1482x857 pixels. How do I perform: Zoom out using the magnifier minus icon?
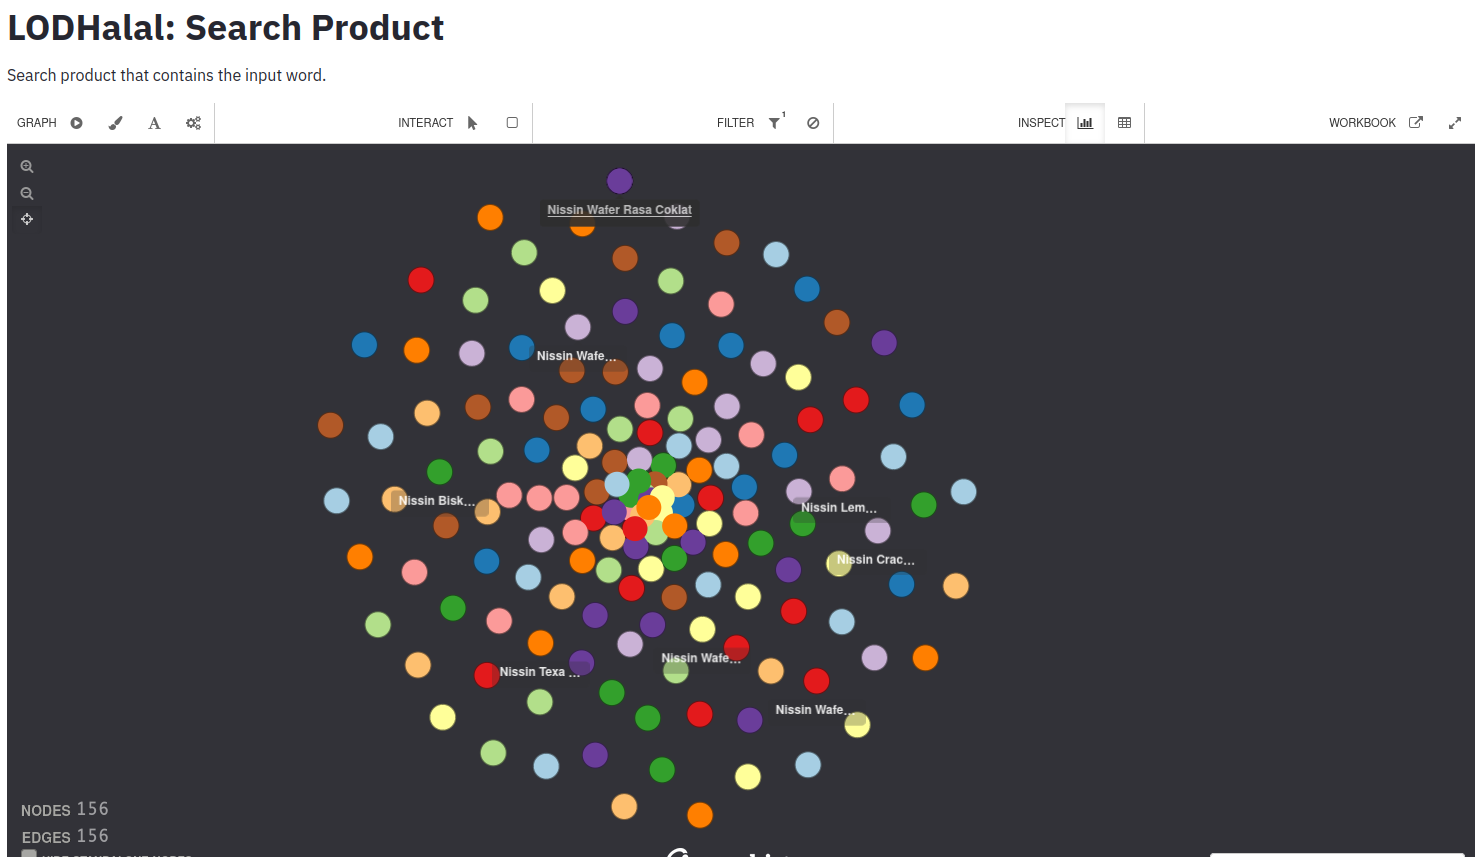point(27,193)
